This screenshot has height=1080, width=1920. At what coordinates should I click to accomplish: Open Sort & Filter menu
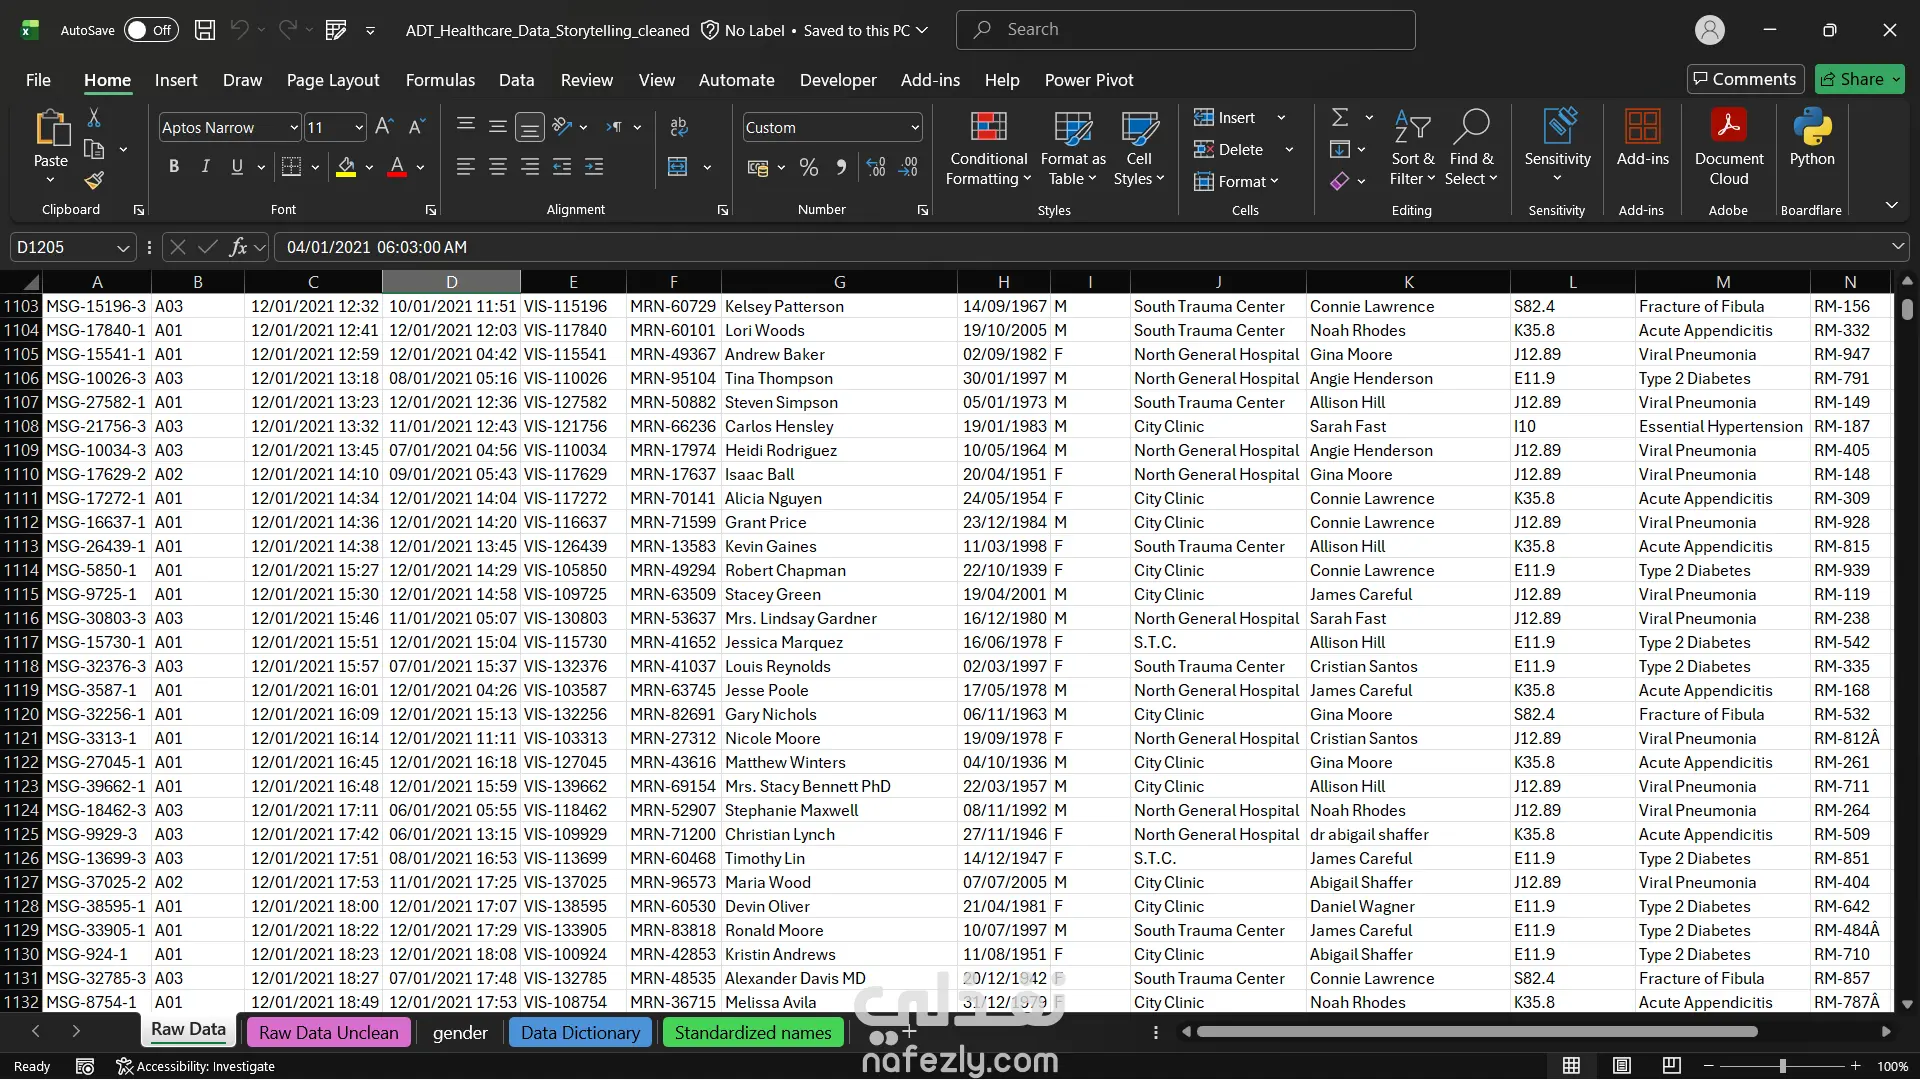pos(1412,149)
